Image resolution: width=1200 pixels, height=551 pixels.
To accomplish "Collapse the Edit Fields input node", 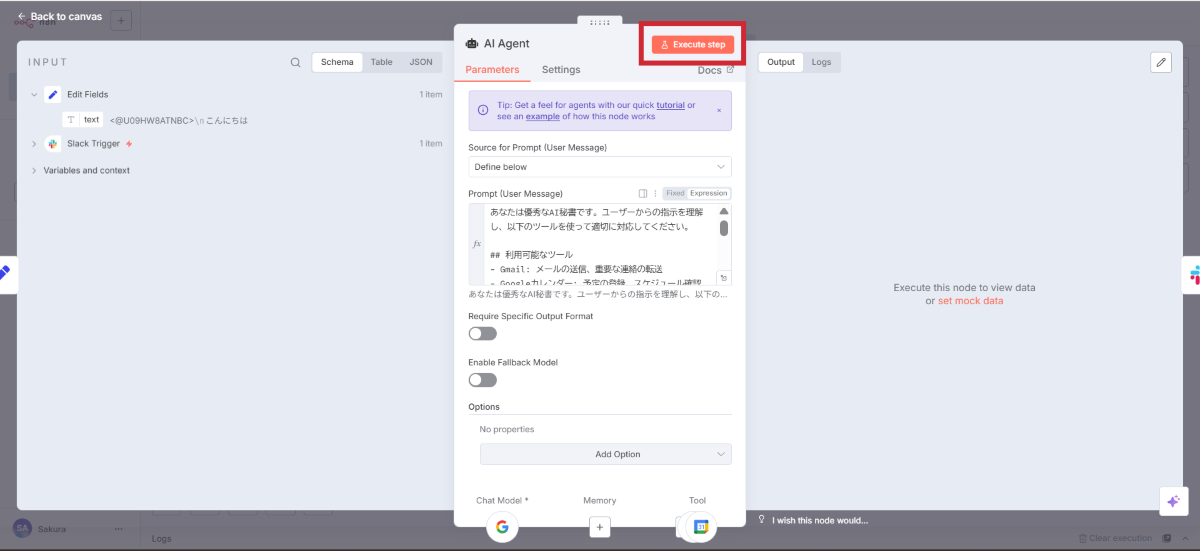I will [x=34, y=95].
